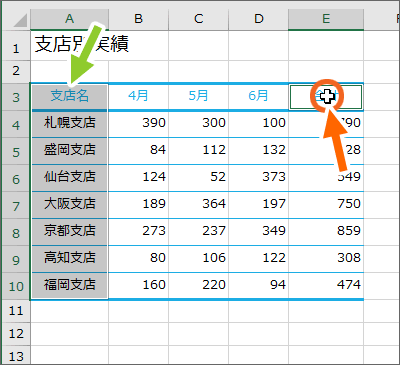Select row 11 header
Screen dimensions: 400x365
pos(16,311)
